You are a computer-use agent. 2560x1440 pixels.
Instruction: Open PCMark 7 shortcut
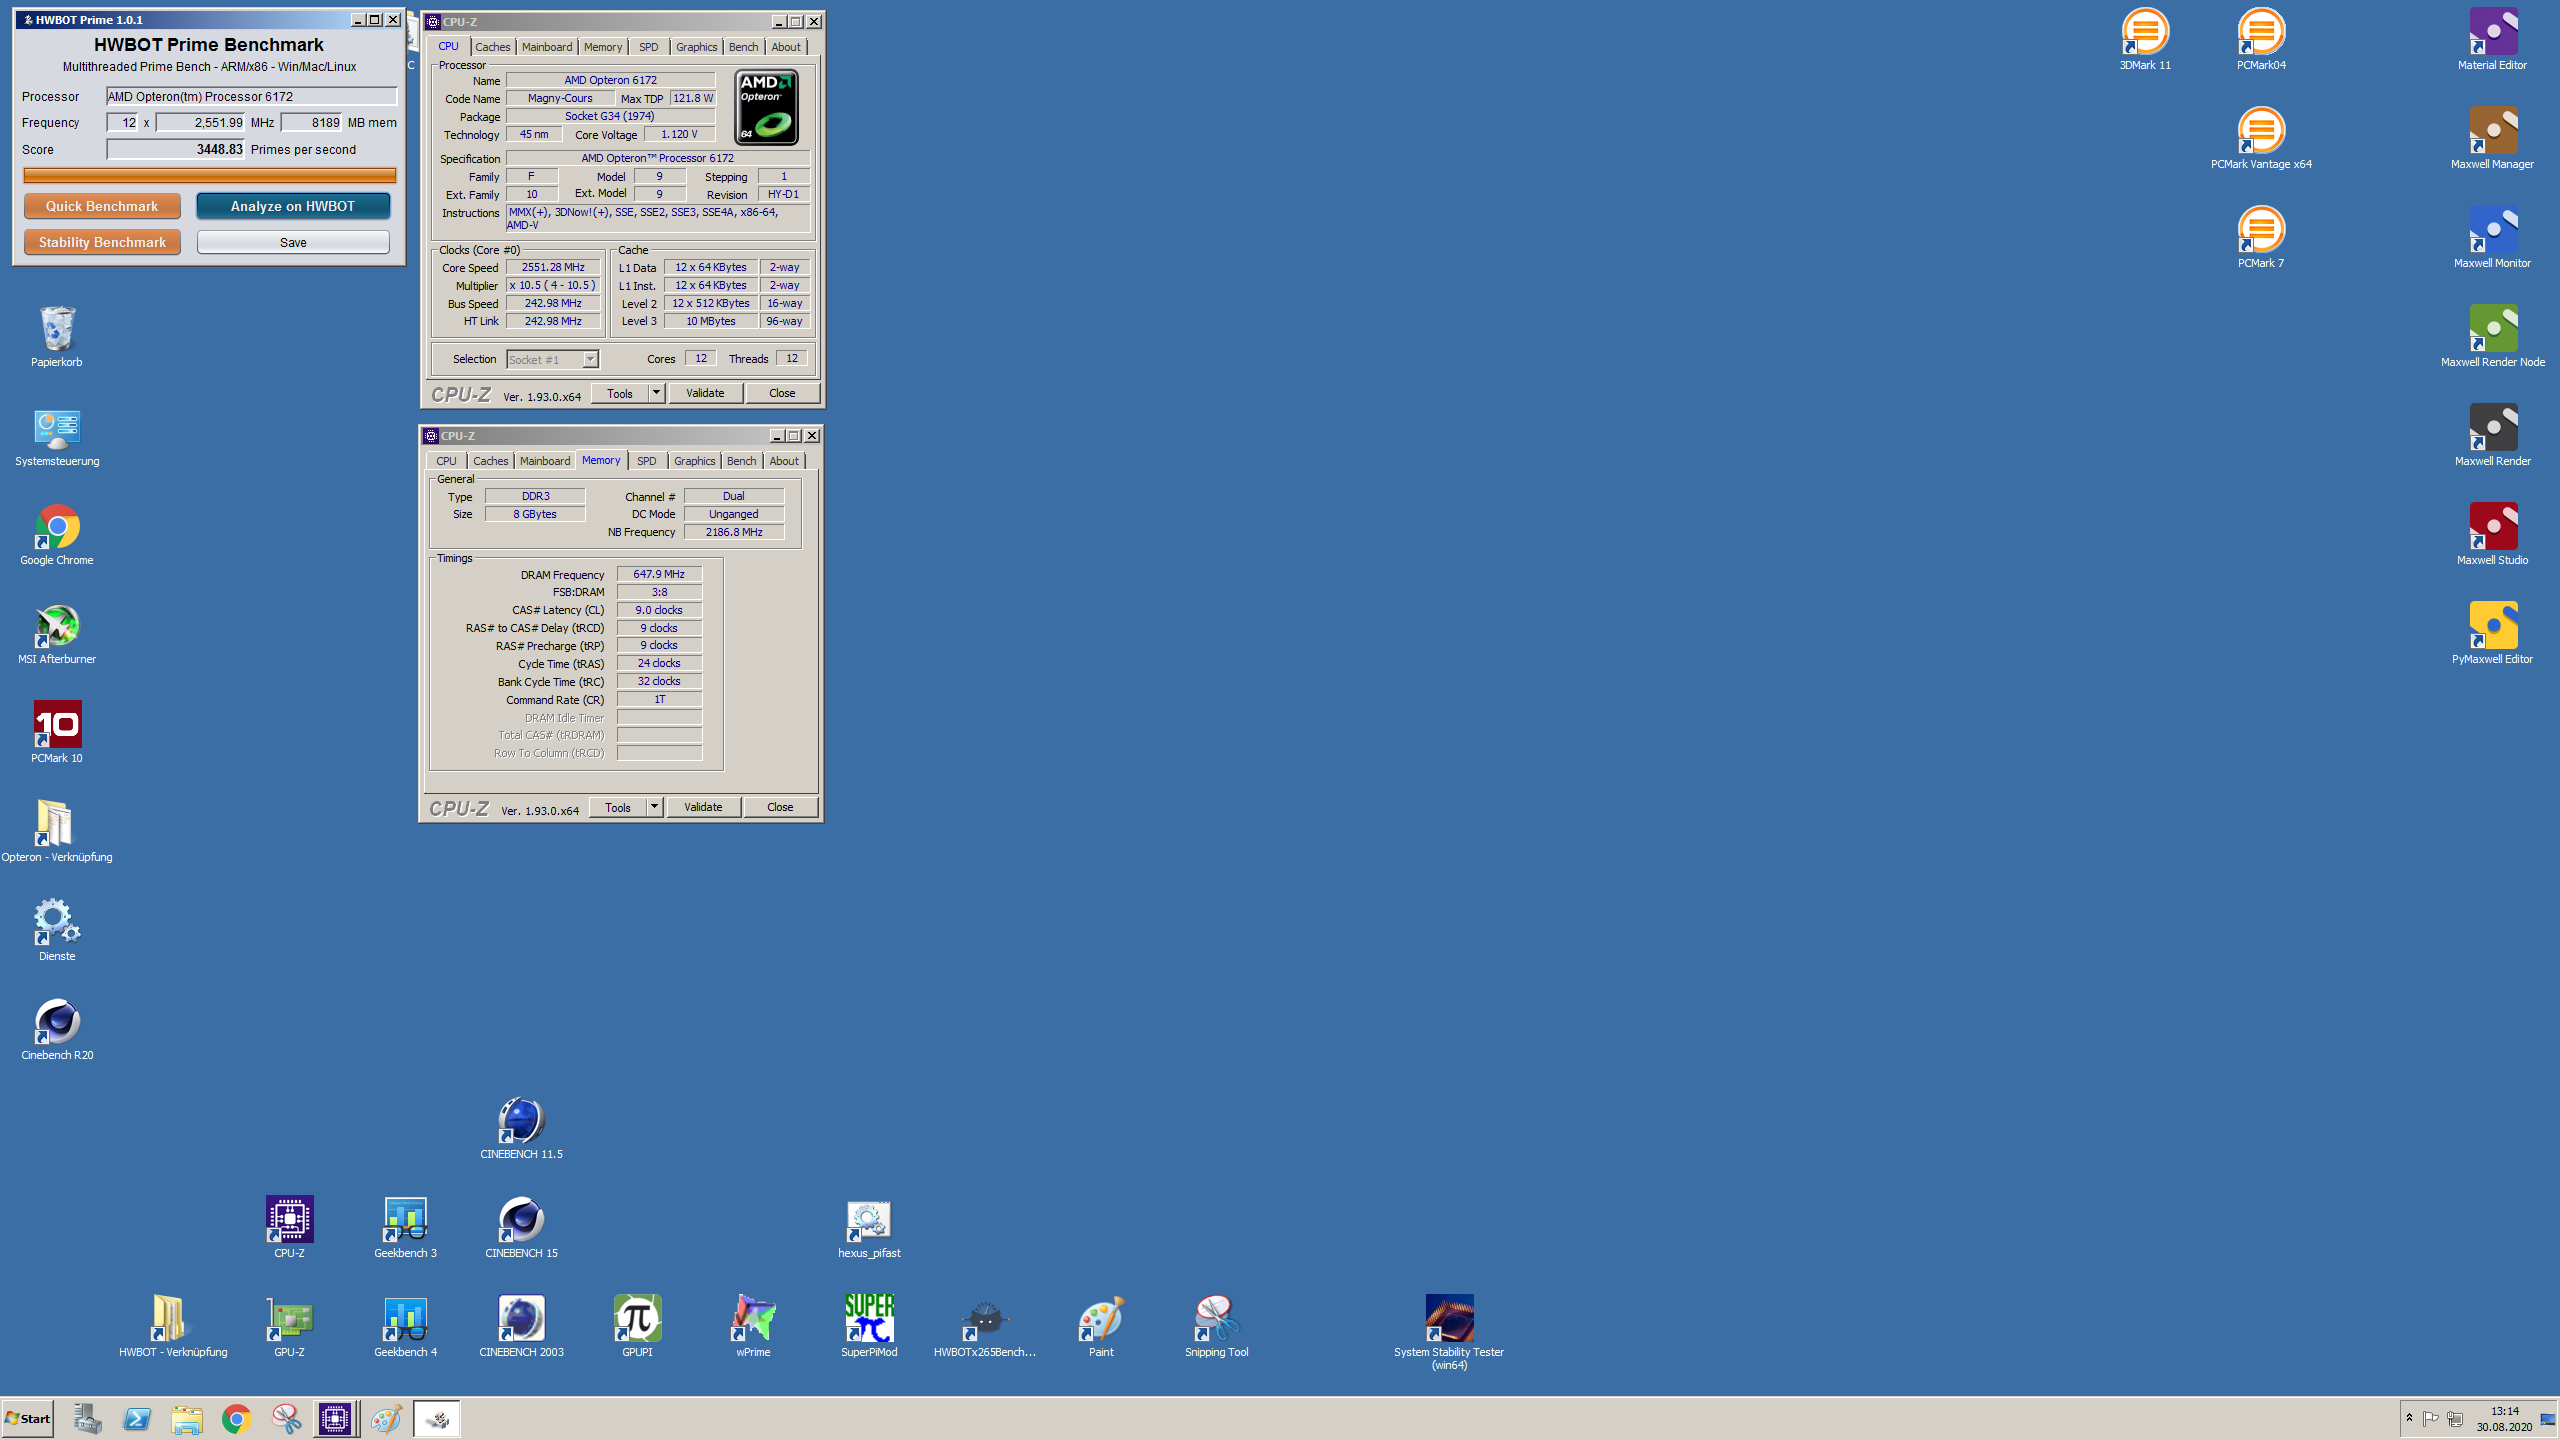click(2261, 237)
